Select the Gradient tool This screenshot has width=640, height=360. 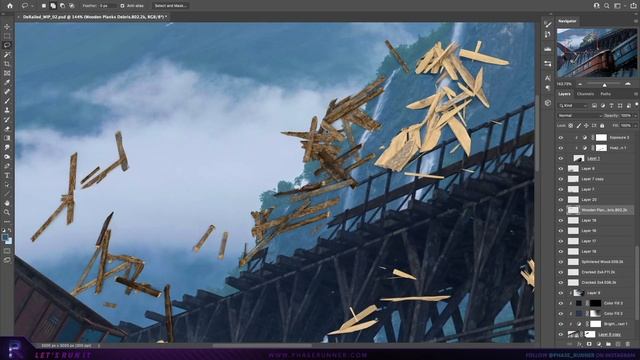[x=7, y=138]
